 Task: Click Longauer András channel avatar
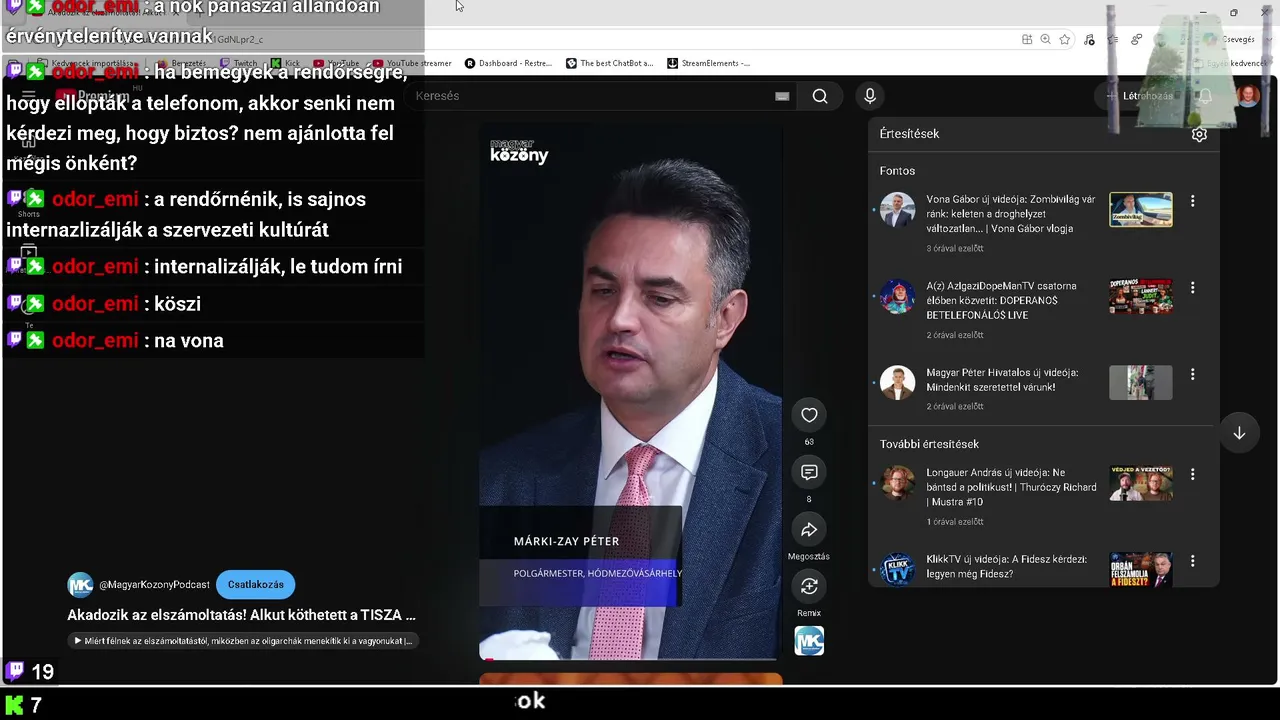[897, 483]
